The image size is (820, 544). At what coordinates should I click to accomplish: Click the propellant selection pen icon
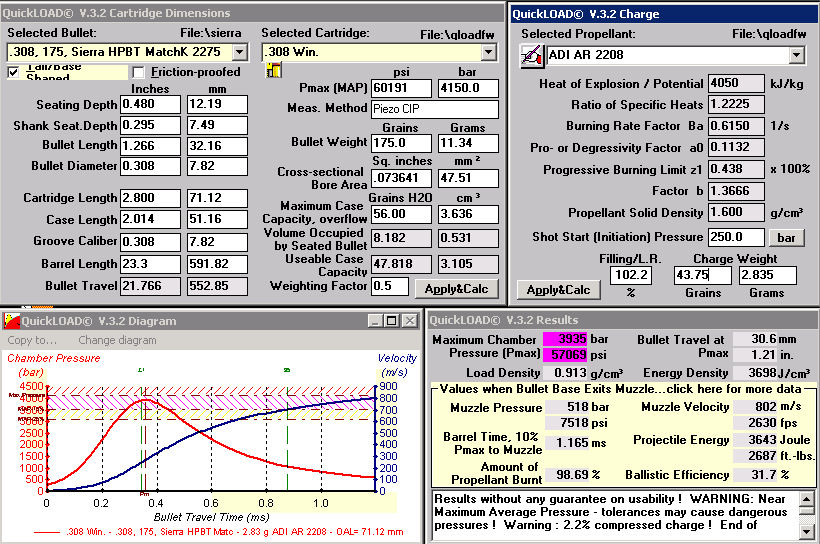[532, 55]
